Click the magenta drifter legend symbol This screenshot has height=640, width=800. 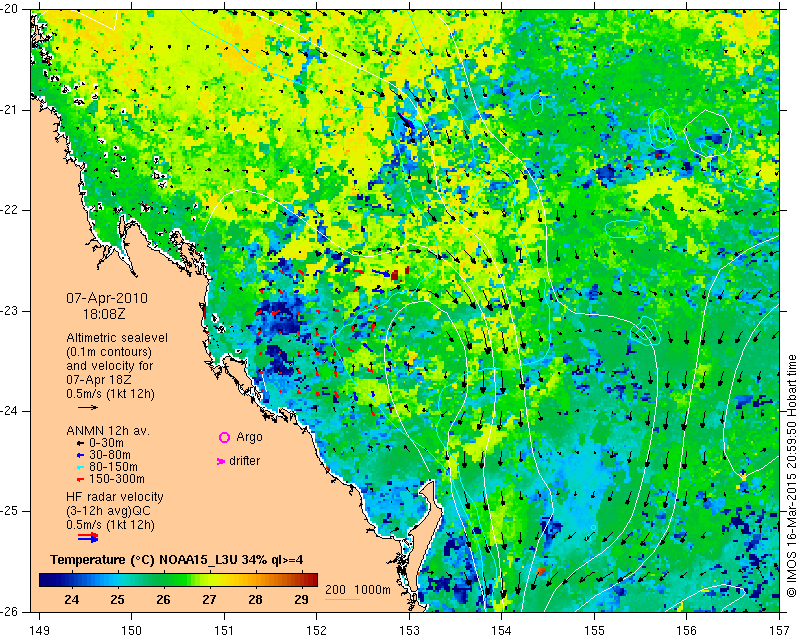pos(221,461)
